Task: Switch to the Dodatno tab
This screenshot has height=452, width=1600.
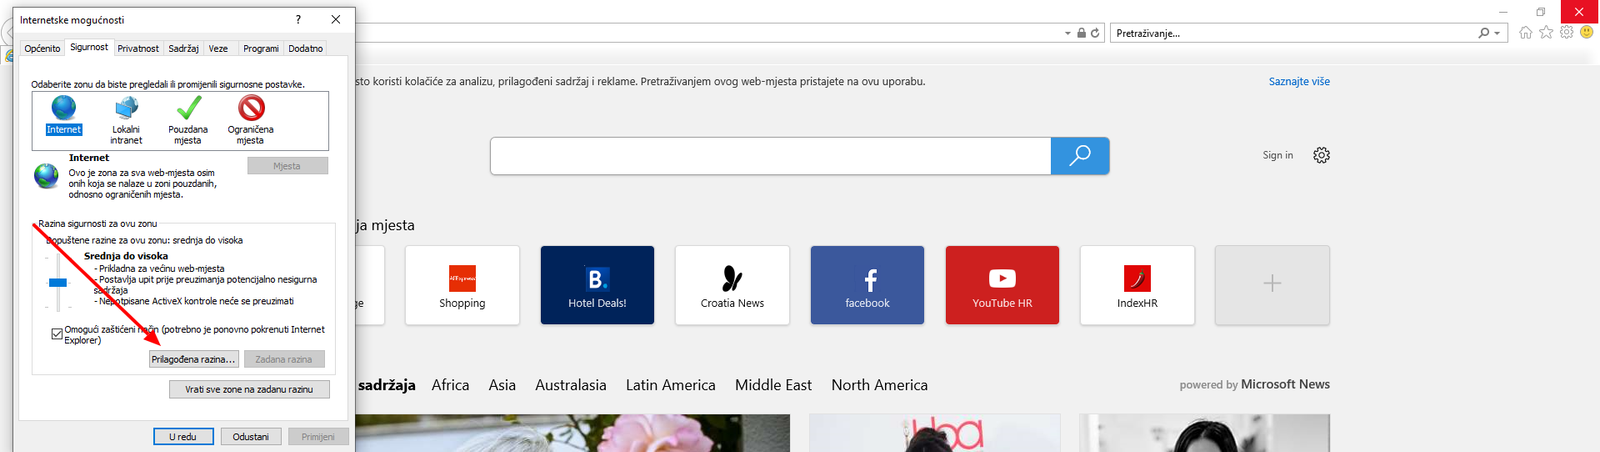Action: [305, 48]
